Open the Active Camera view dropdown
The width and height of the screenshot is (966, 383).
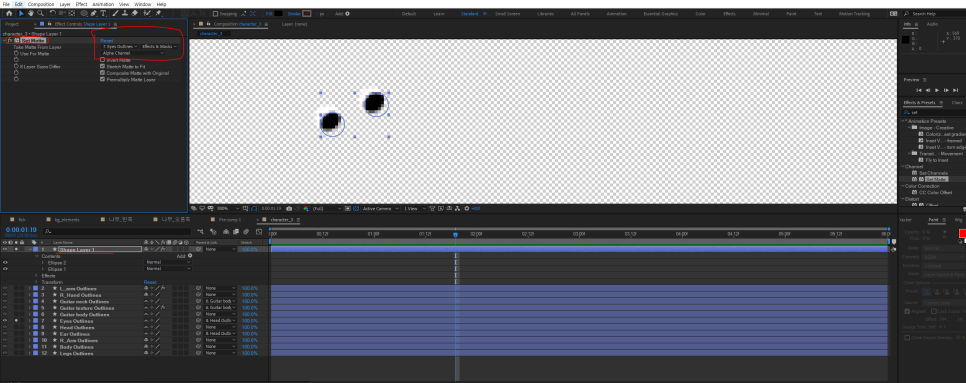pos(381,209)
